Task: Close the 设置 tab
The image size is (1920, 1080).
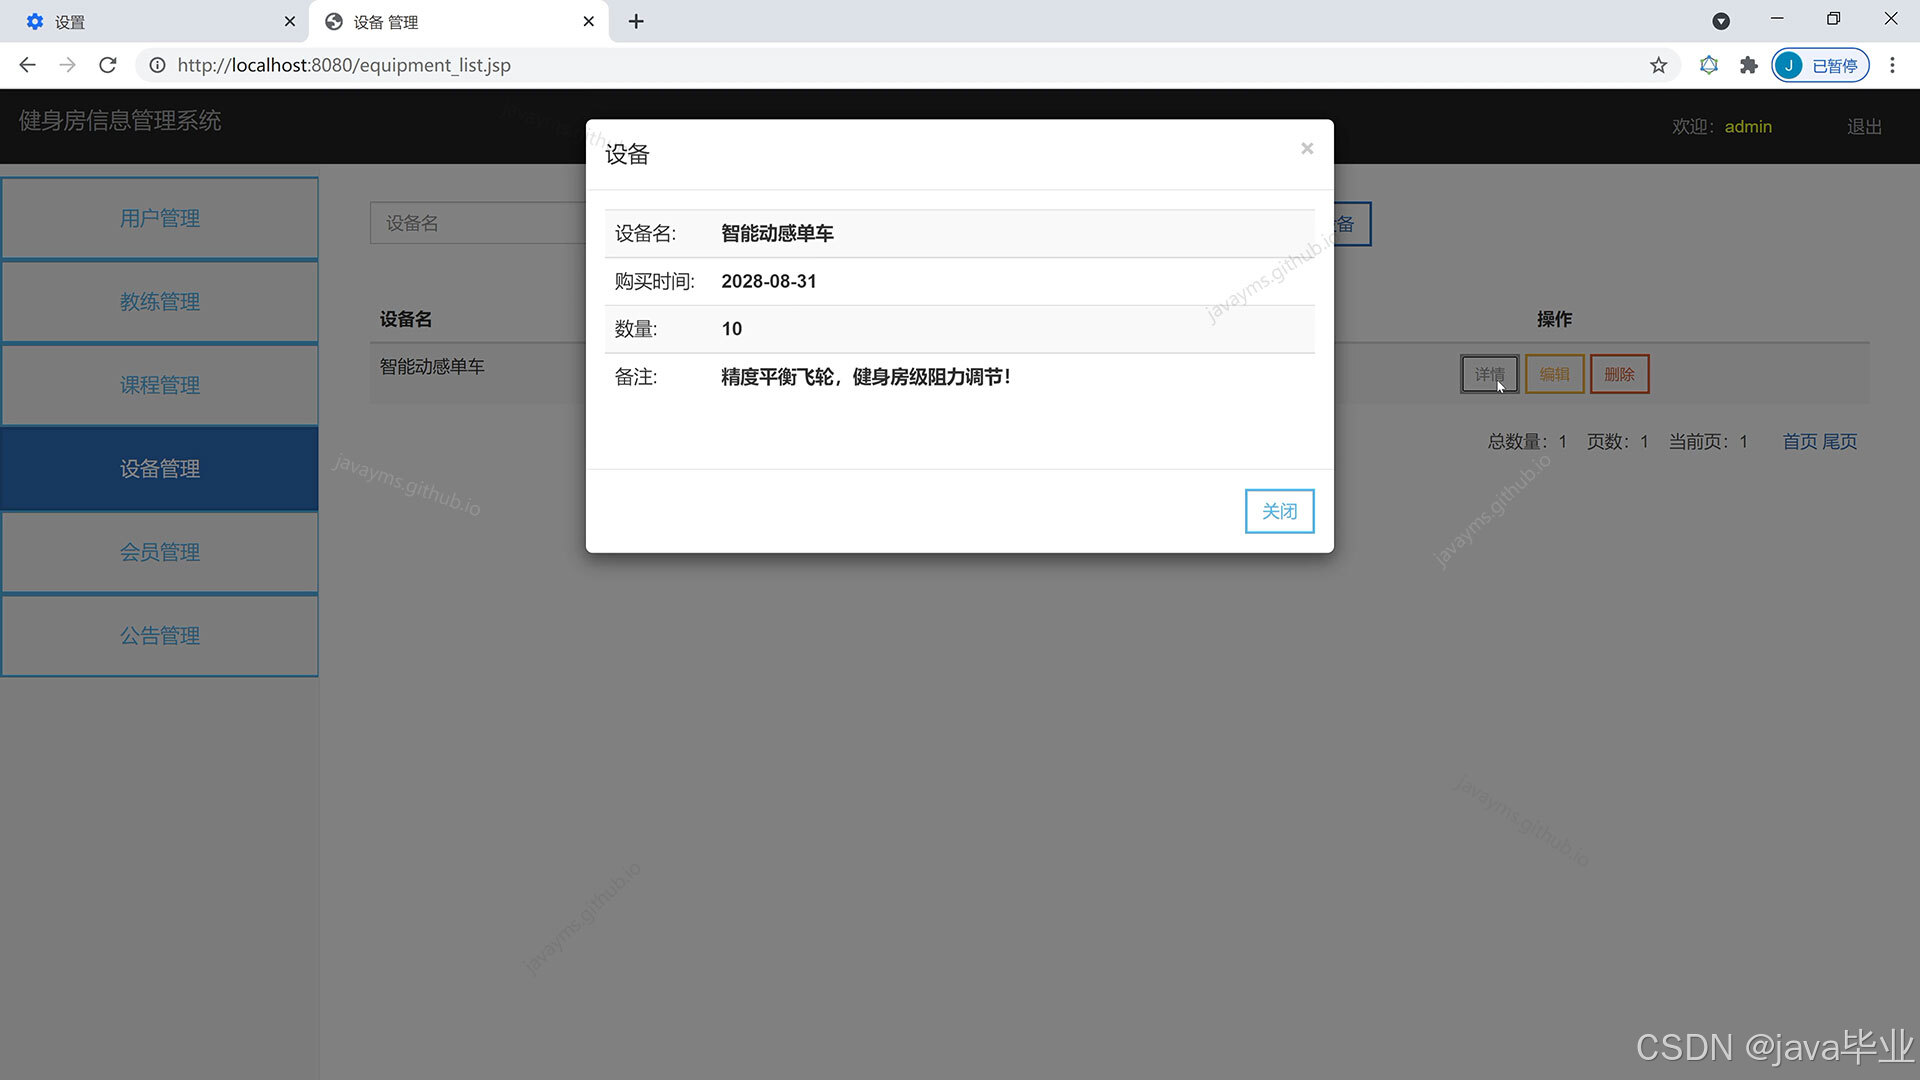Action: point(289,21)
